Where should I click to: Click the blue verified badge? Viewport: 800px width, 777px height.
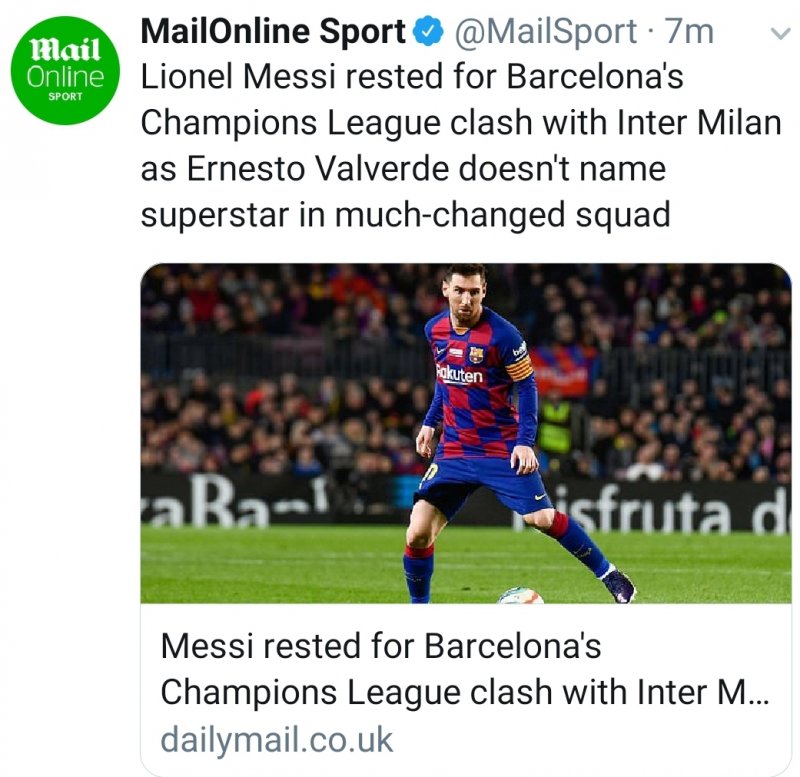tap(430, 32)
